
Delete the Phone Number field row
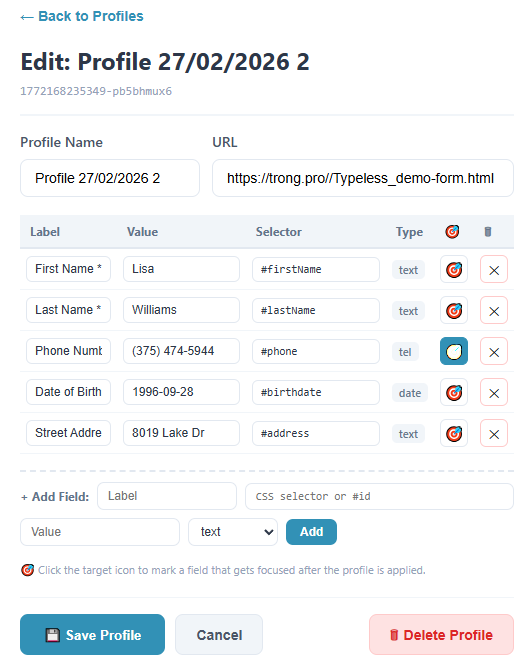click(494, 351)
